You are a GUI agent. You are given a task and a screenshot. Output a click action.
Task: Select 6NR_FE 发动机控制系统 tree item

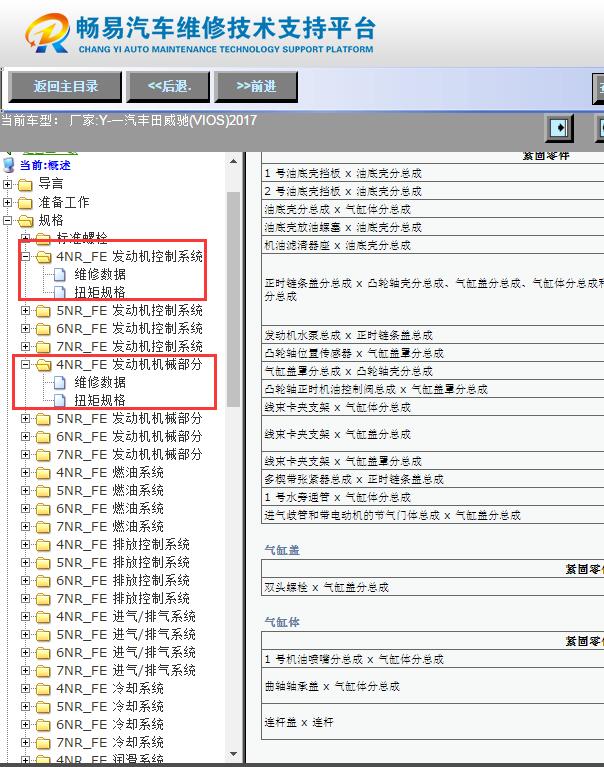129,328
